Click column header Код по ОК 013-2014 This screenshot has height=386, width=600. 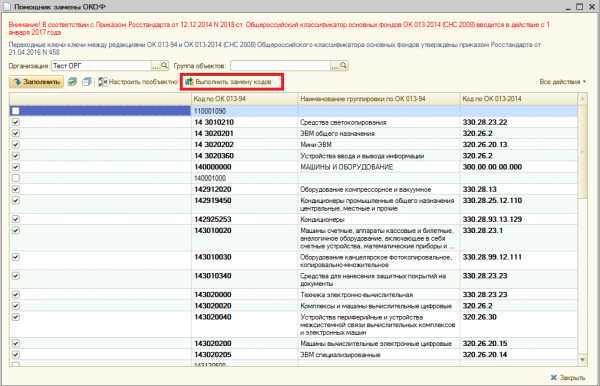click(x=519, y=99)
